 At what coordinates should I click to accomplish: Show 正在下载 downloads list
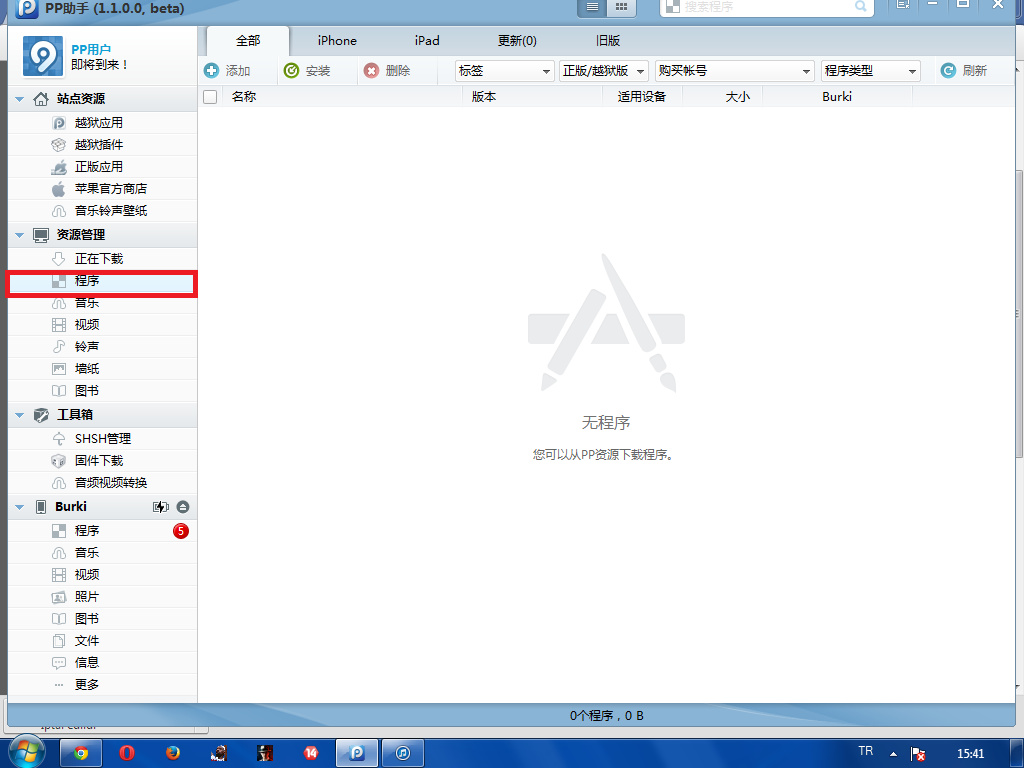pyautogui.click(x=102, y=259)
